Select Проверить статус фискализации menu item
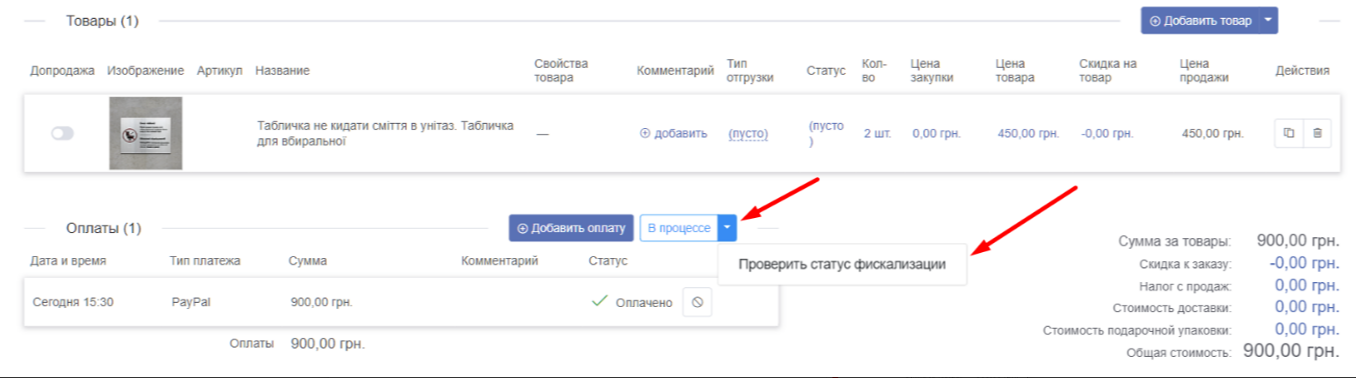This screenshot has width=1356, height=378. tap(842, 265)
